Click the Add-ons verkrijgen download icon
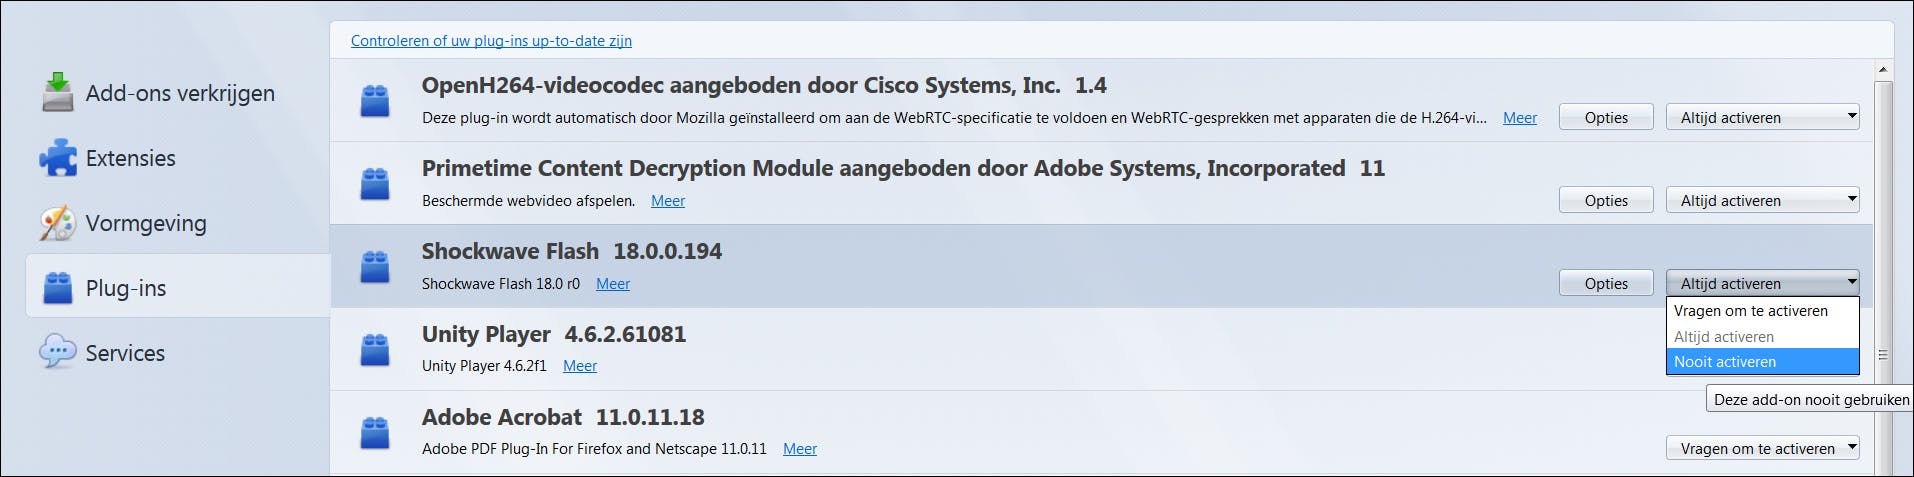The image size is (1914, 477). point(58,93)
